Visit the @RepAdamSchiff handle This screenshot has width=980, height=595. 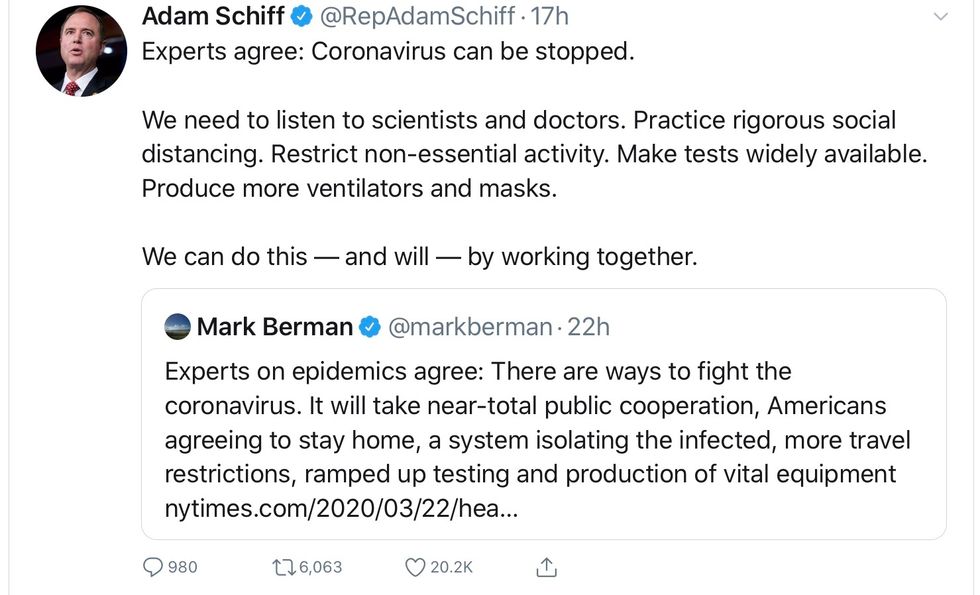click(x=418, y=16)
